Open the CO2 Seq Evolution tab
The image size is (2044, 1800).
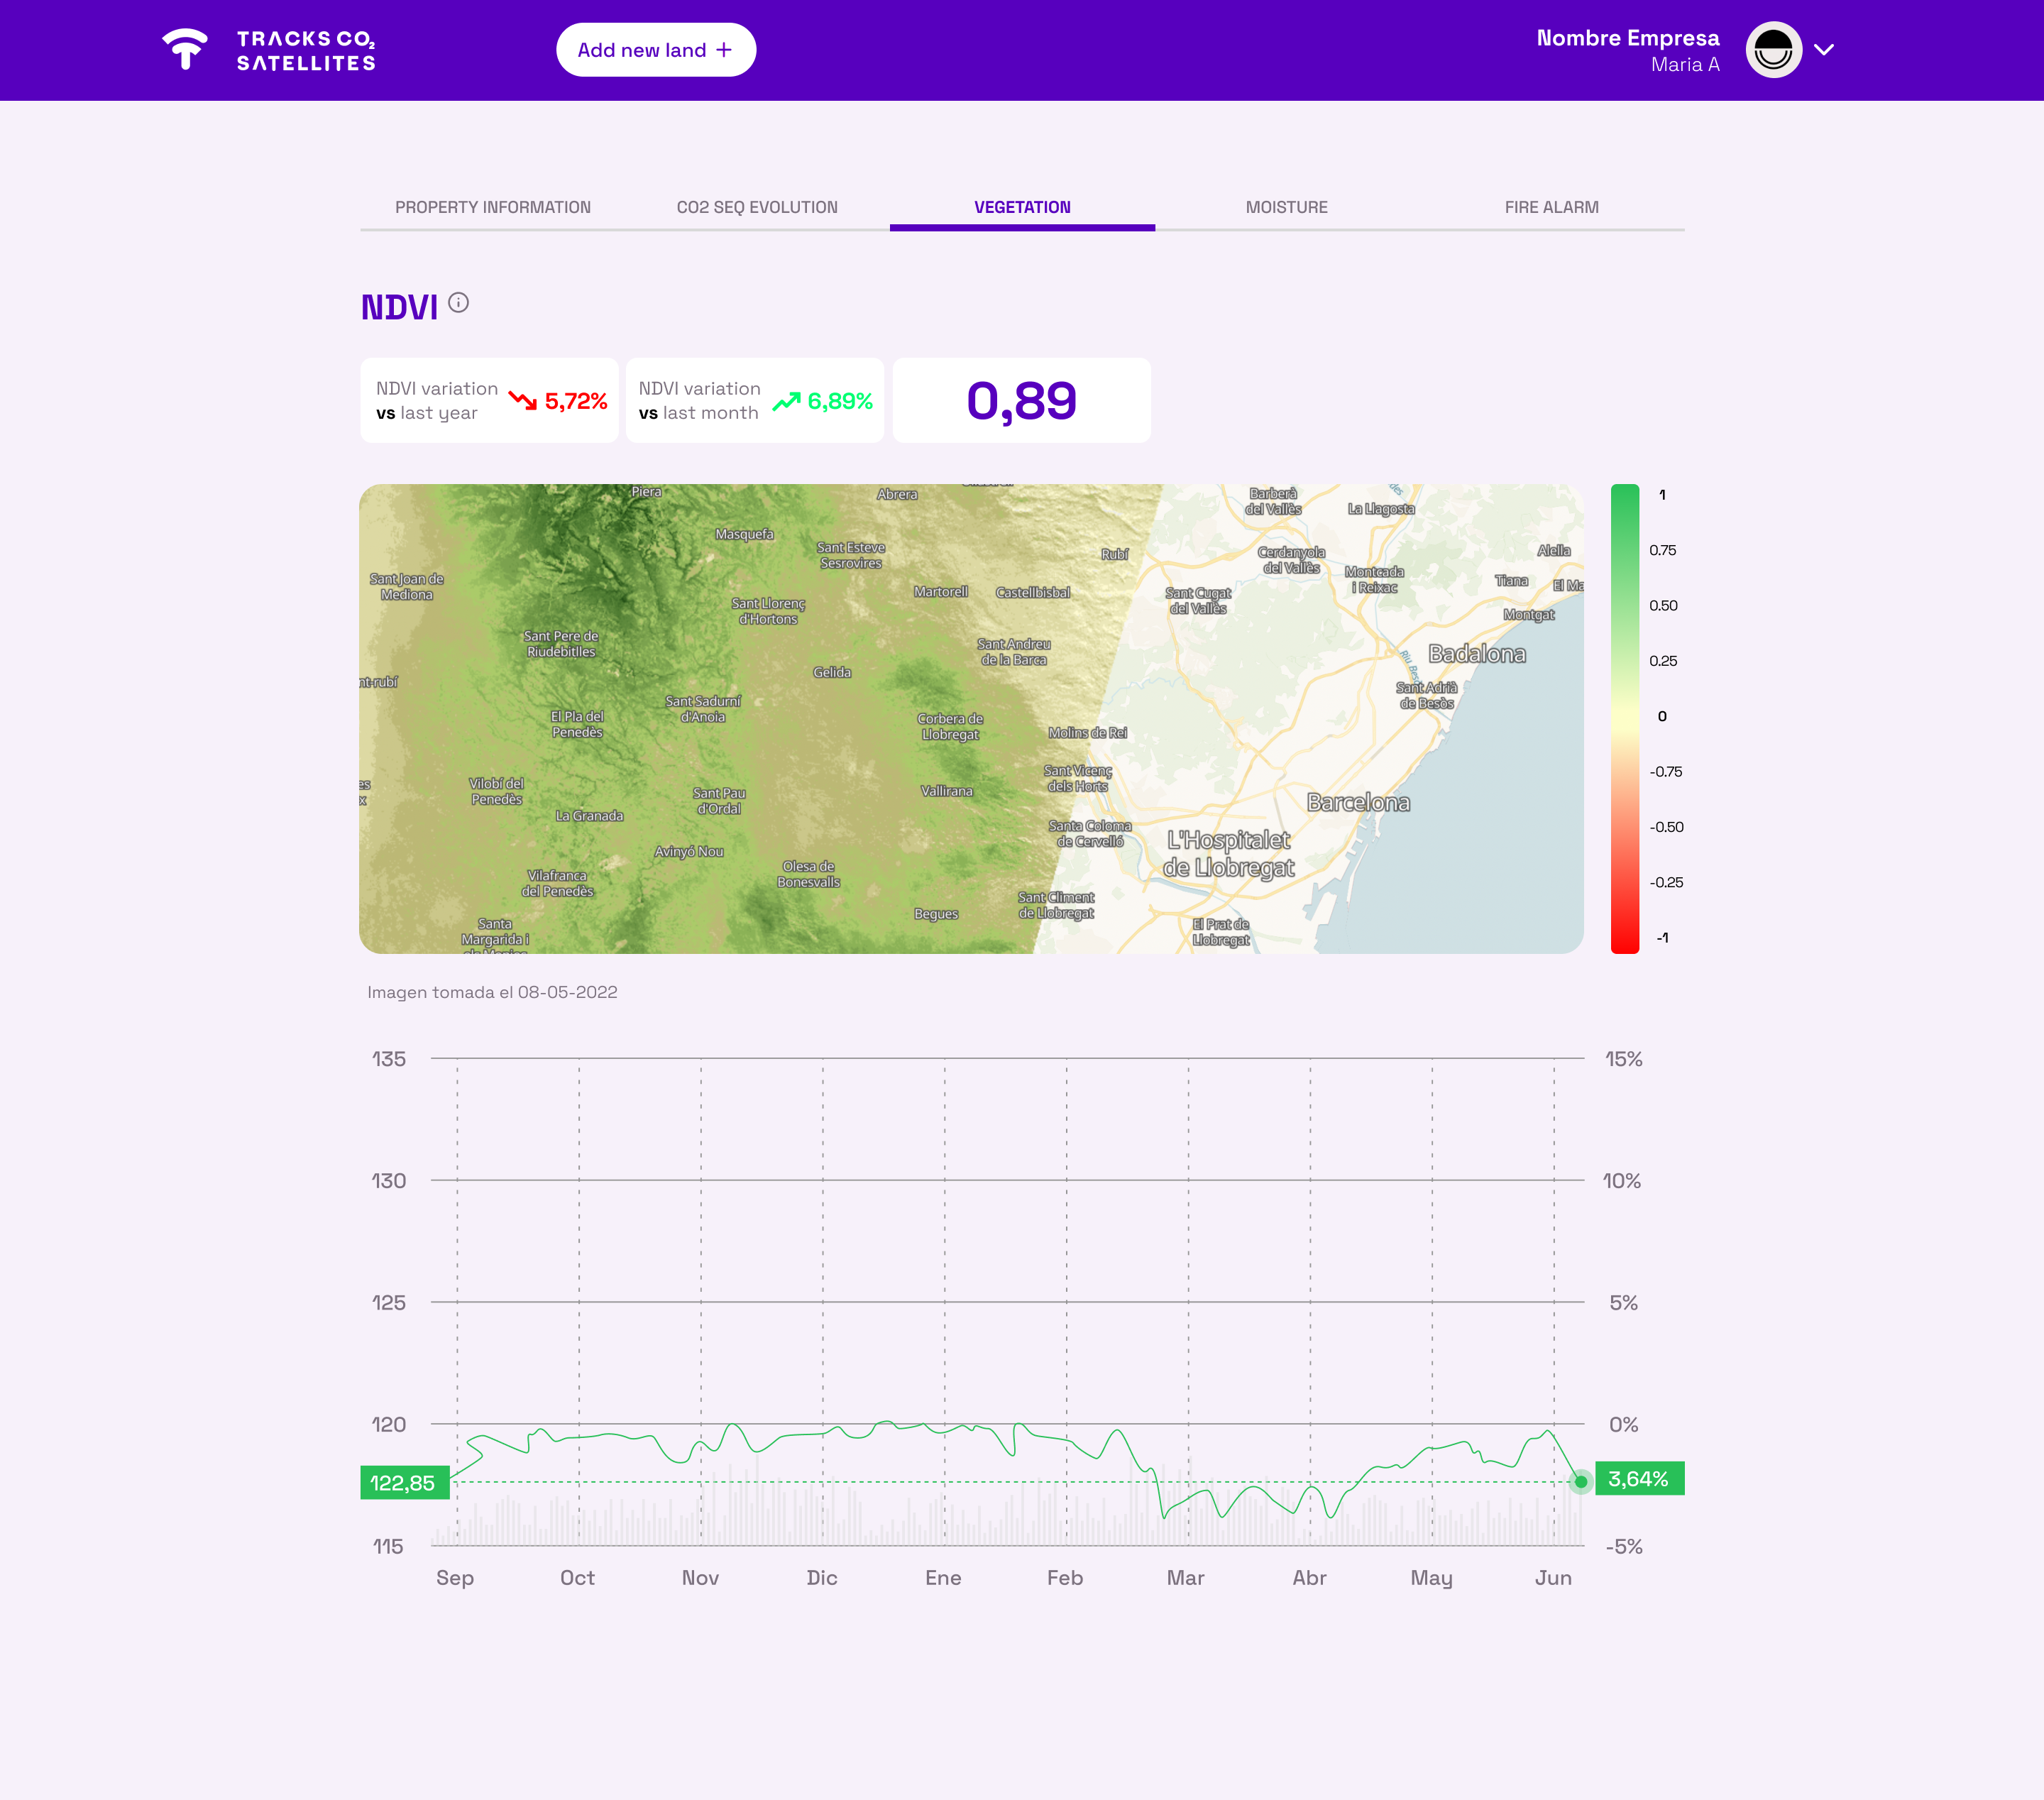pos(757,207)
